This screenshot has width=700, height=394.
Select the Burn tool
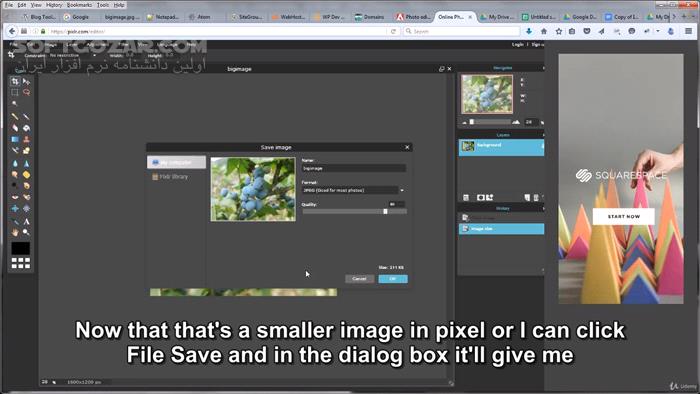pos(26,185)
